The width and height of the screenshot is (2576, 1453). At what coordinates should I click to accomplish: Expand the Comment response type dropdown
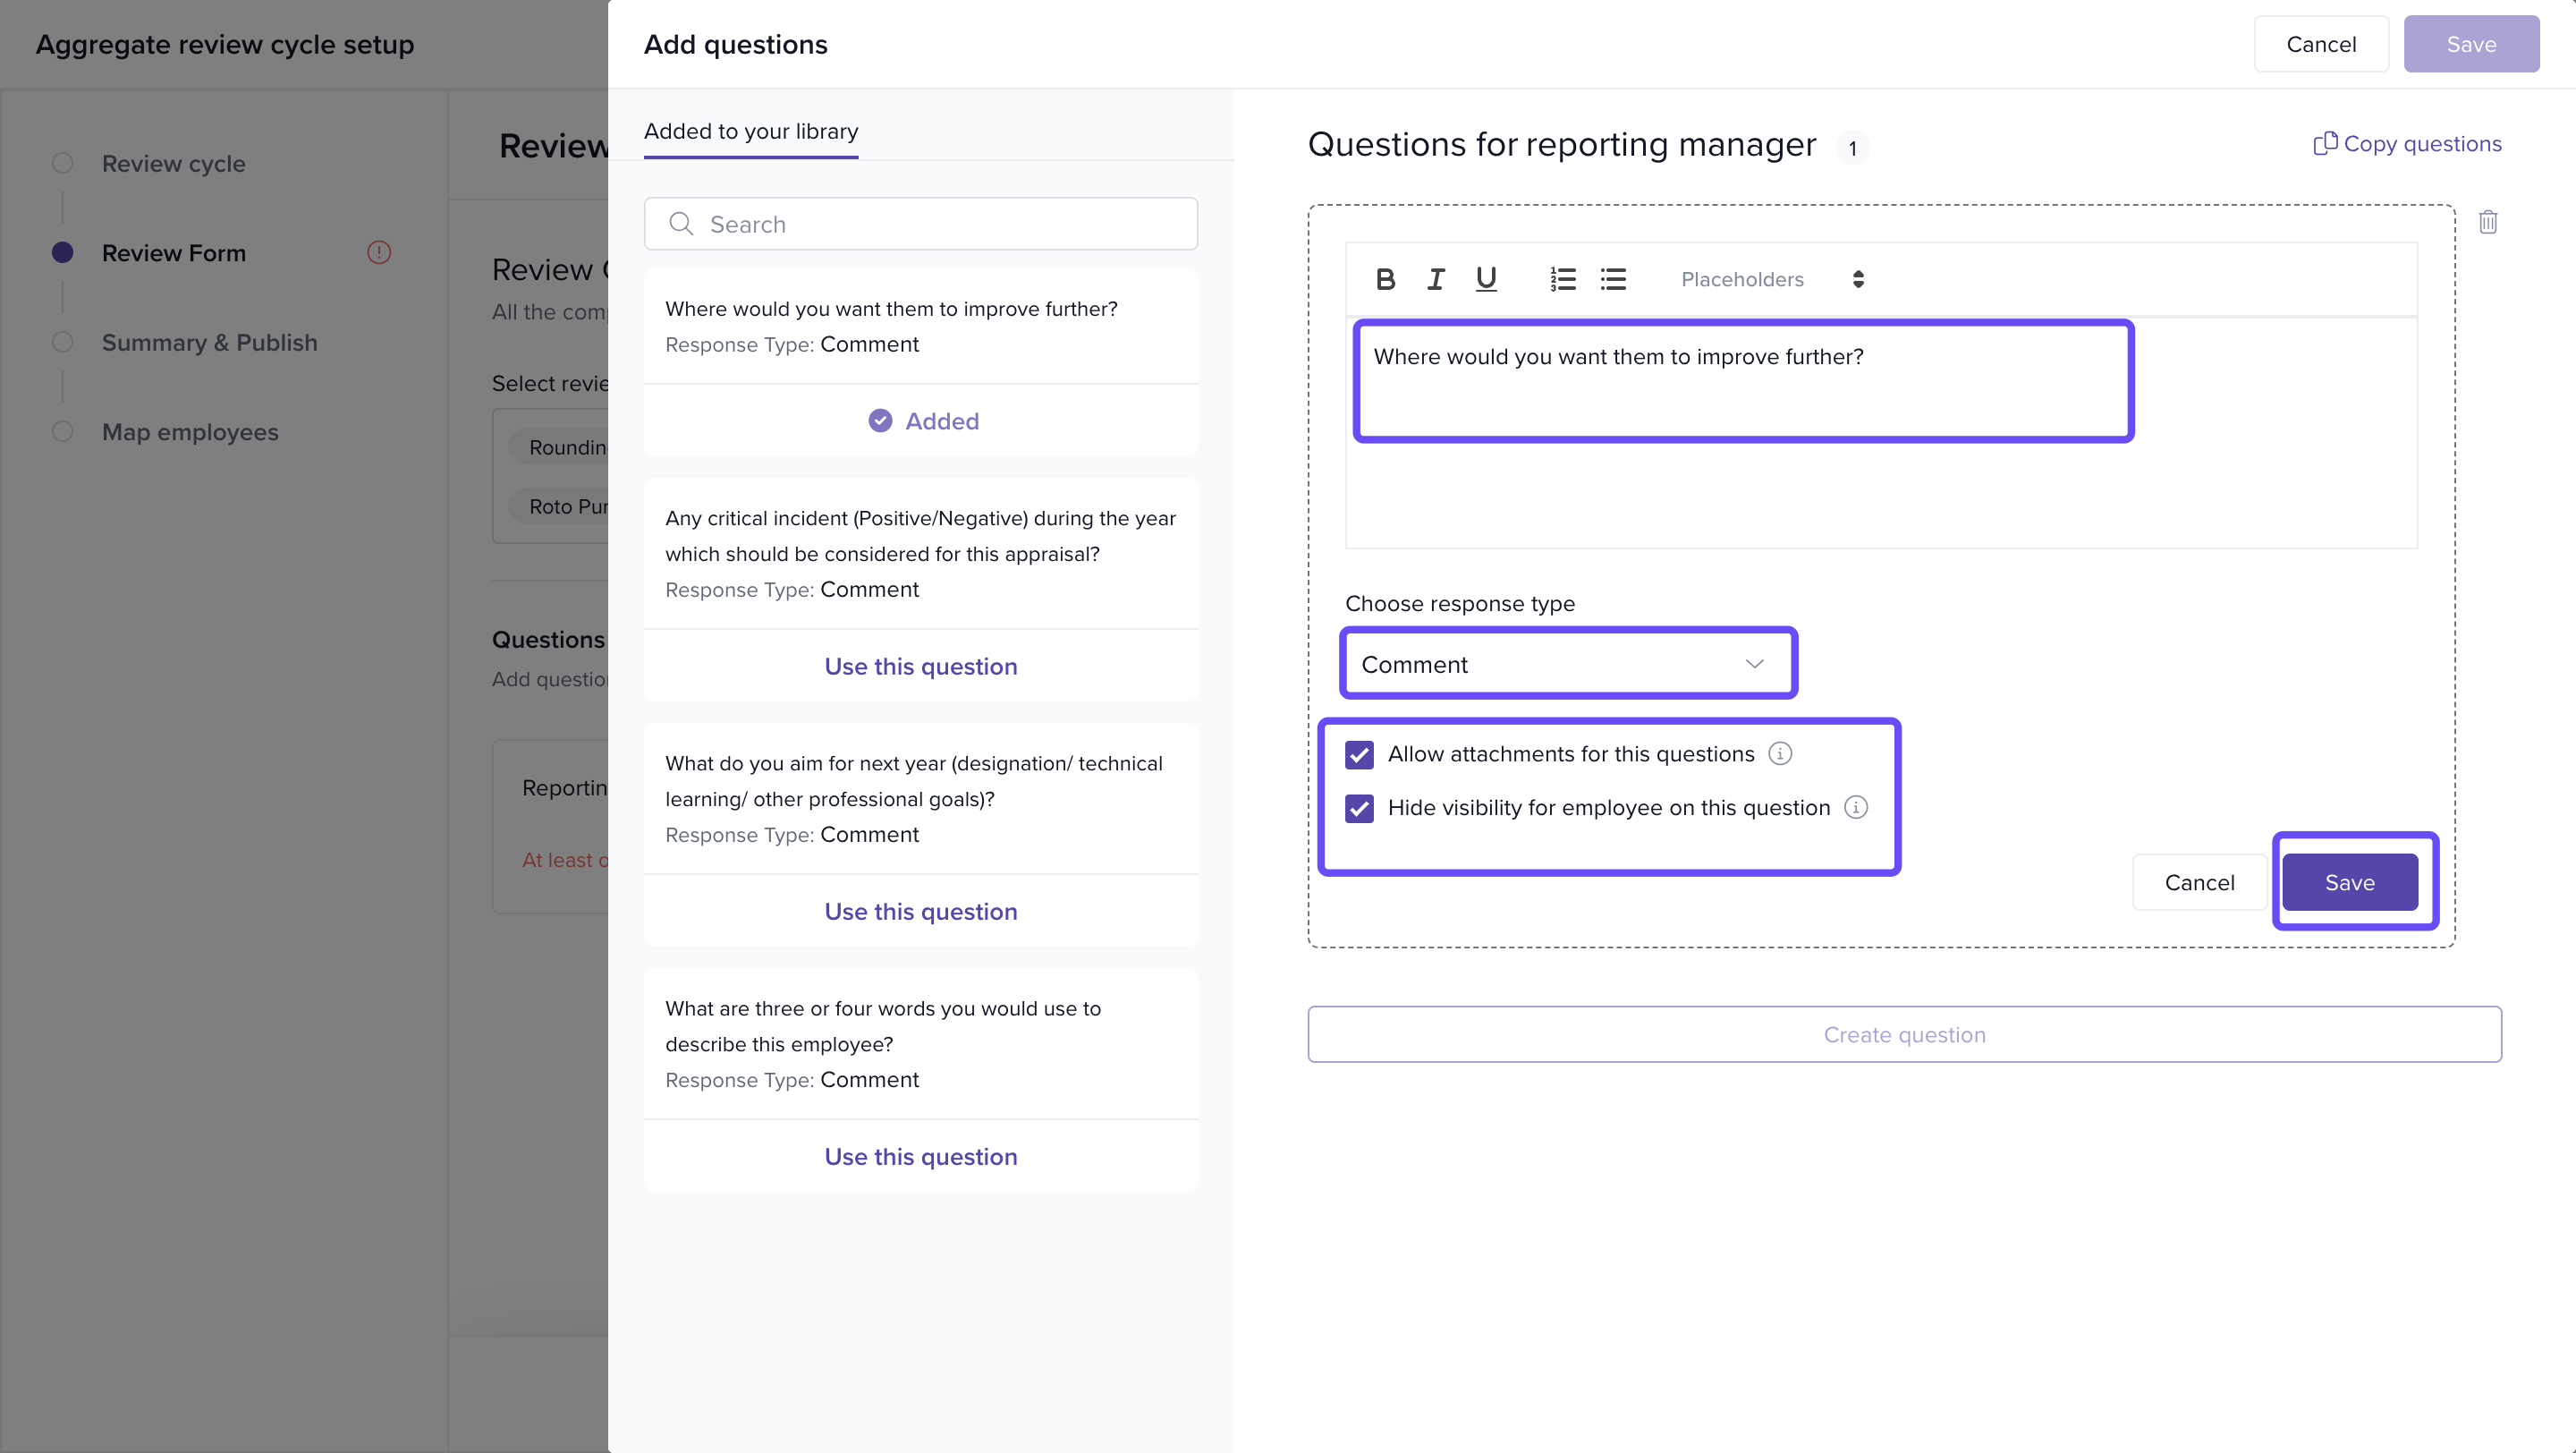pos(1567,664)
